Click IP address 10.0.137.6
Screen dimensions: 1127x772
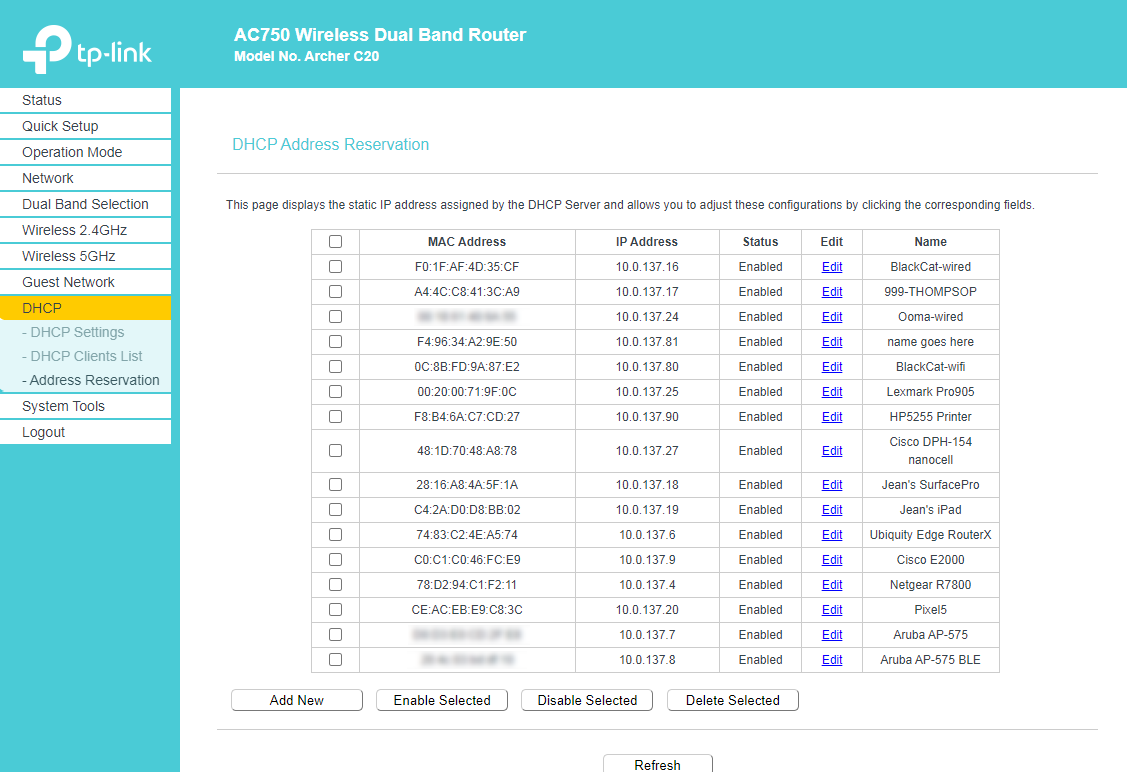pos(647,535)
